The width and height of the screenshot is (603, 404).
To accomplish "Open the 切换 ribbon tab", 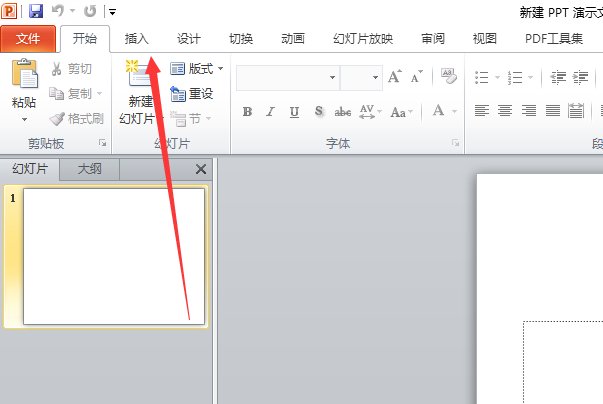I will [241, 38].
